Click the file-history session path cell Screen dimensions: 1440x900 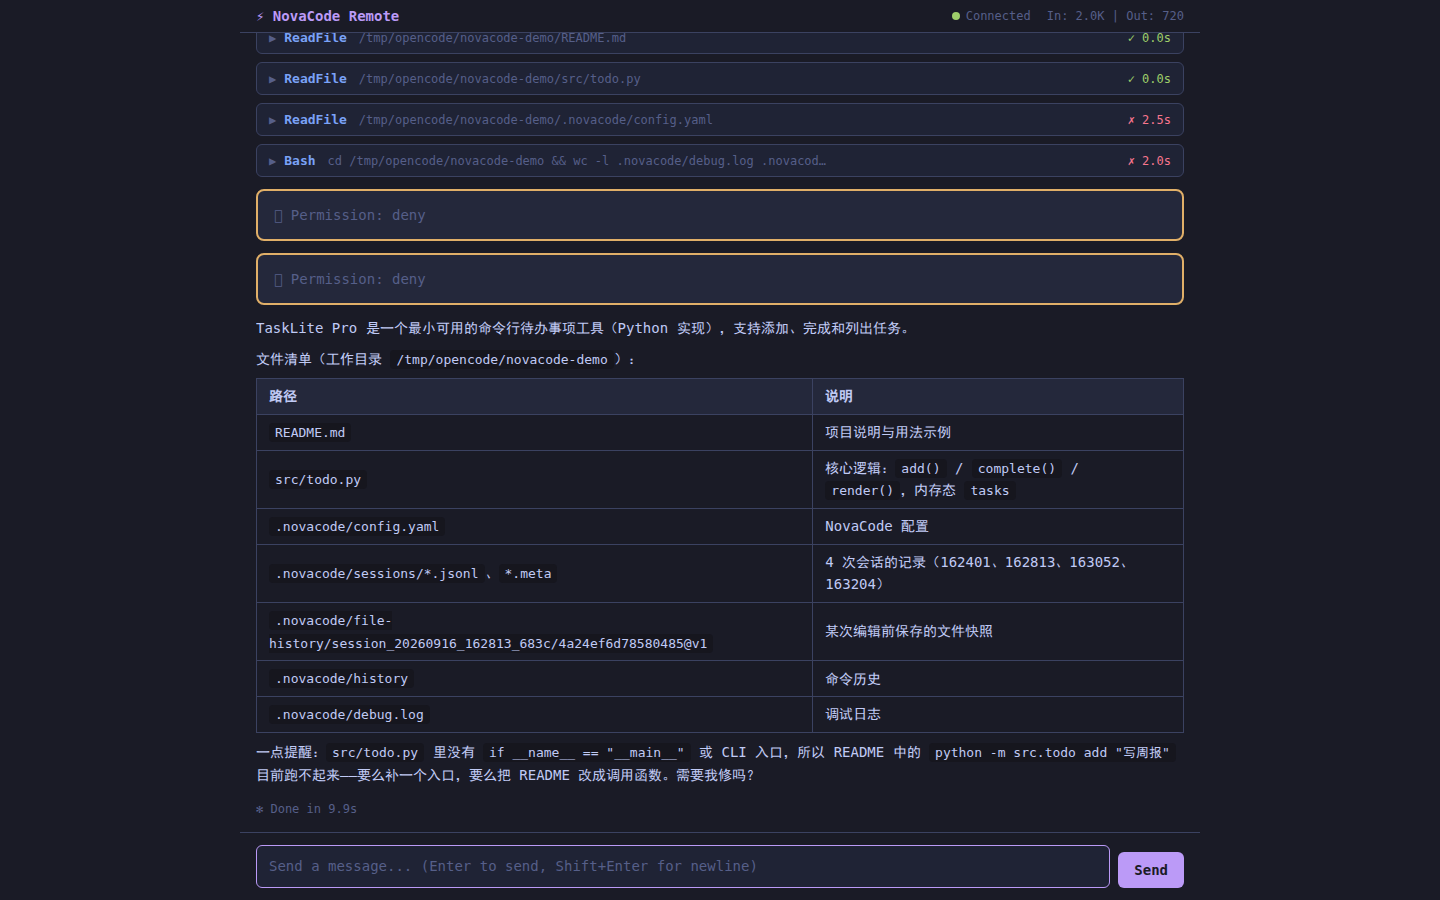[534, 631]
